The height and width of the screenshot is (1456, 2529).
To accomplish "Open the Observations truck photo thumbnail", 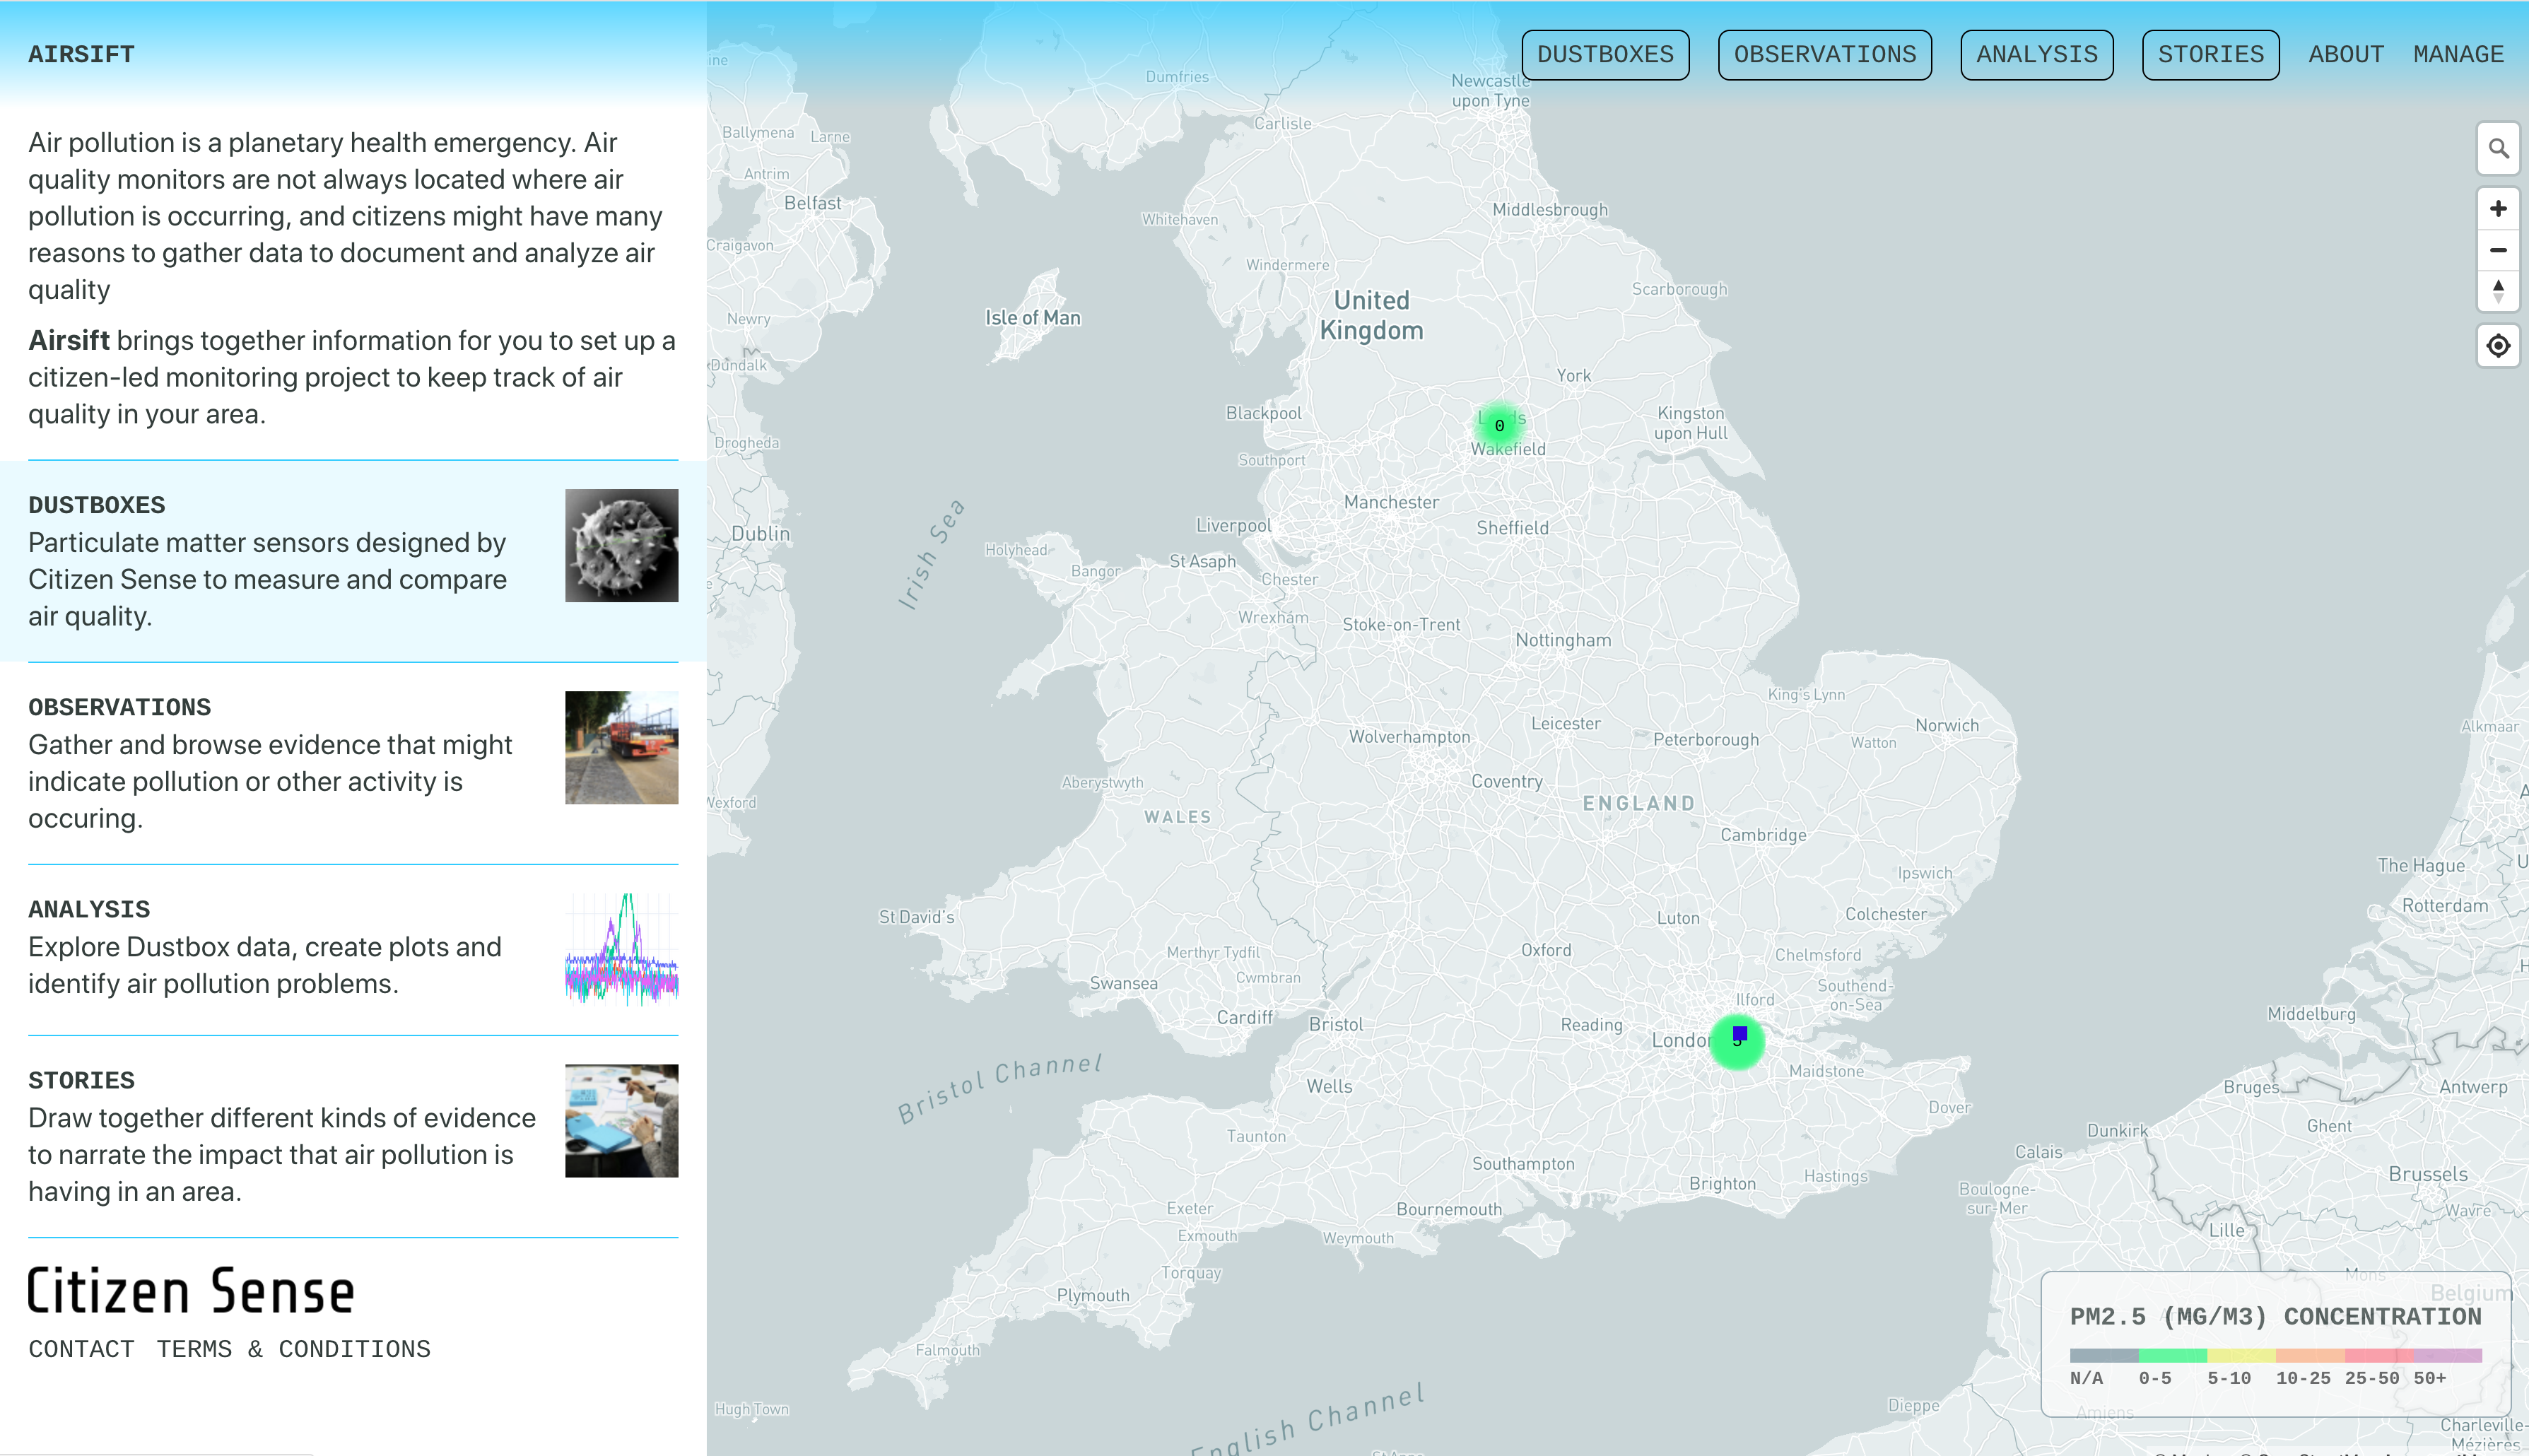I will coord(621,747).
